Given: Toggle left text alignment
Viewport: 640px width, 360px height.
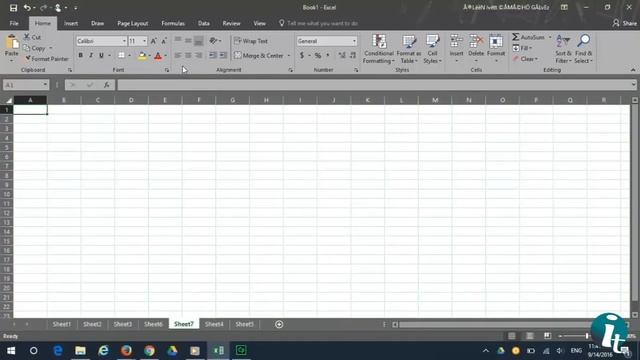Looking at the screenshot, I should [178, 55].
